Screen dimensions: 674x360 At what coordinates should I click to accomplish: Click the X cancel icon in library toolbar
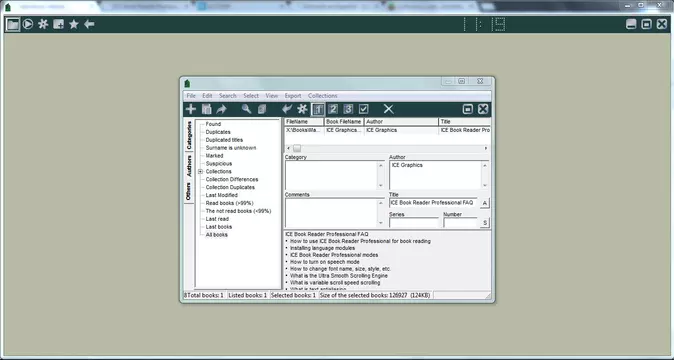pos(389,109)
